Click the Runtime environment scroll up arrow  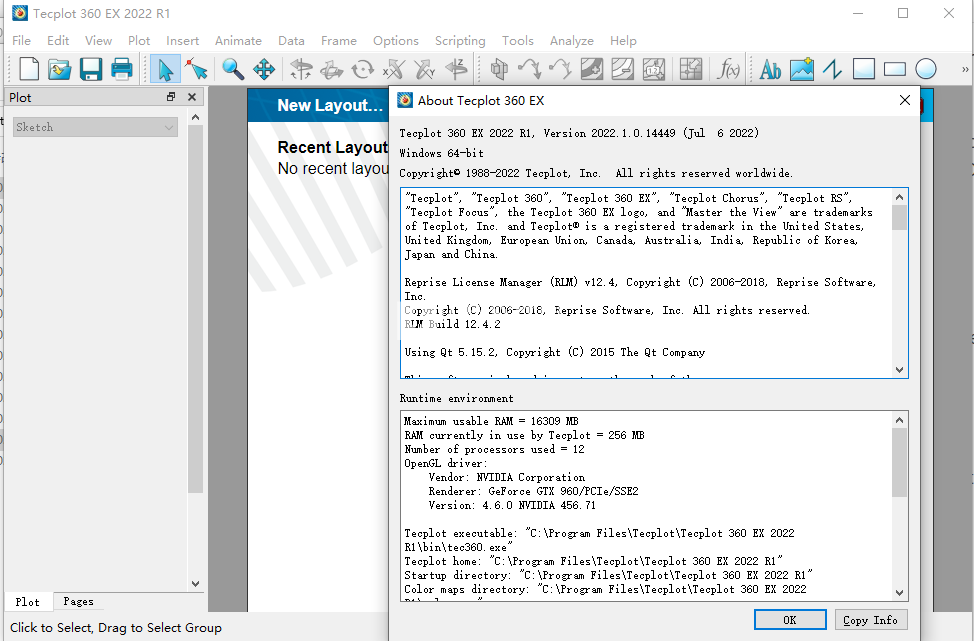coord(899,420)
